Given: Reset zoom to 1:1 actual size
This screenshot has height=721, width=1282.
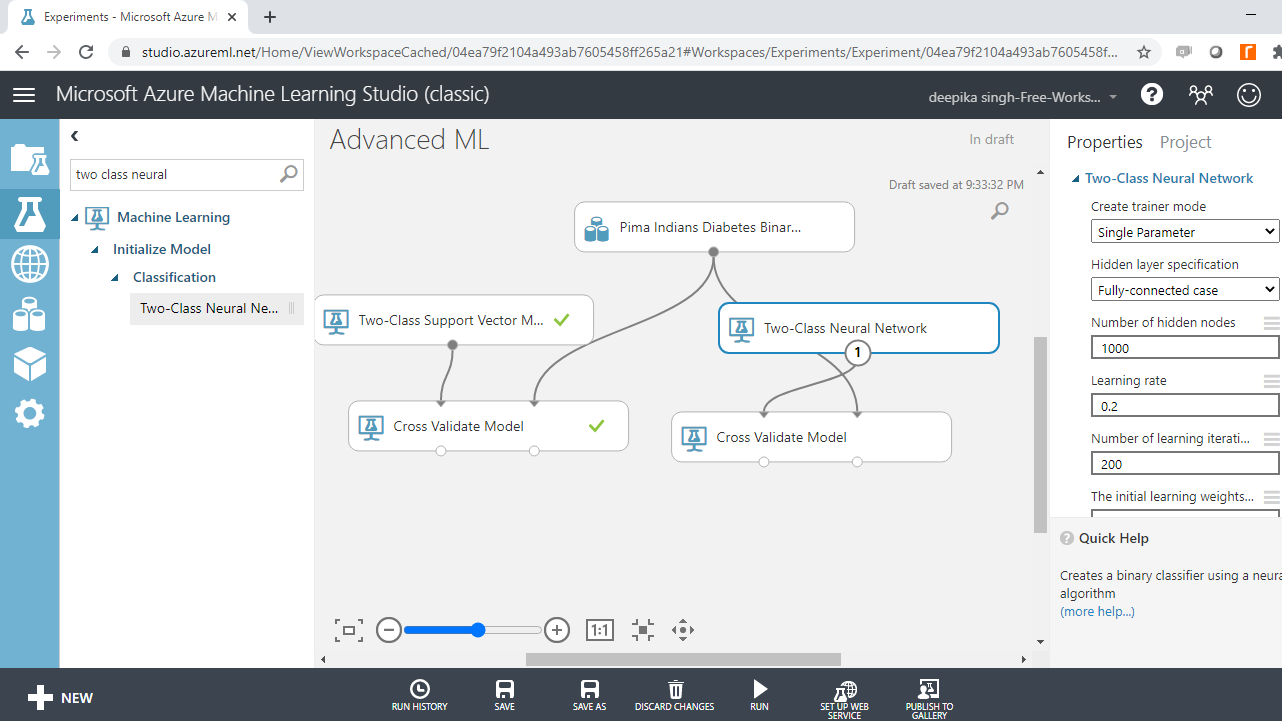Looking at the screenshot, I should [599, 630].
